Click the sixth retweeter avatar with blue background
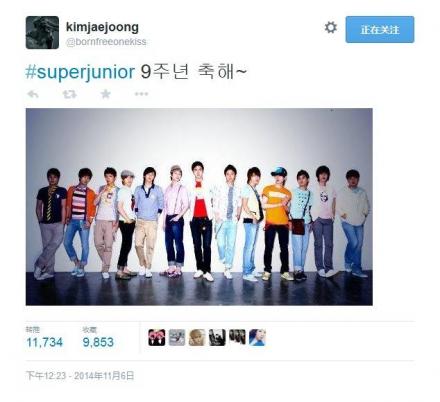Image resolution: width=440 pixels, height=402 pixels. click(x=257, y=337)
